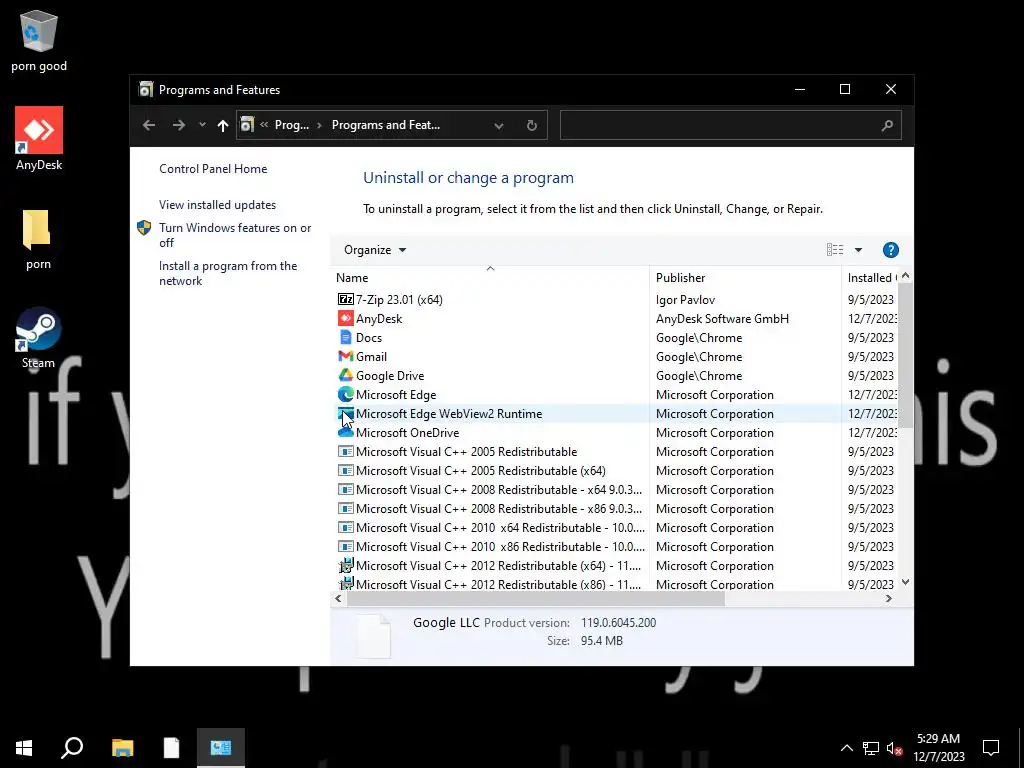Click the horizontal scrollbar thumb
The image size is (1024, 768).
point(536,598)
